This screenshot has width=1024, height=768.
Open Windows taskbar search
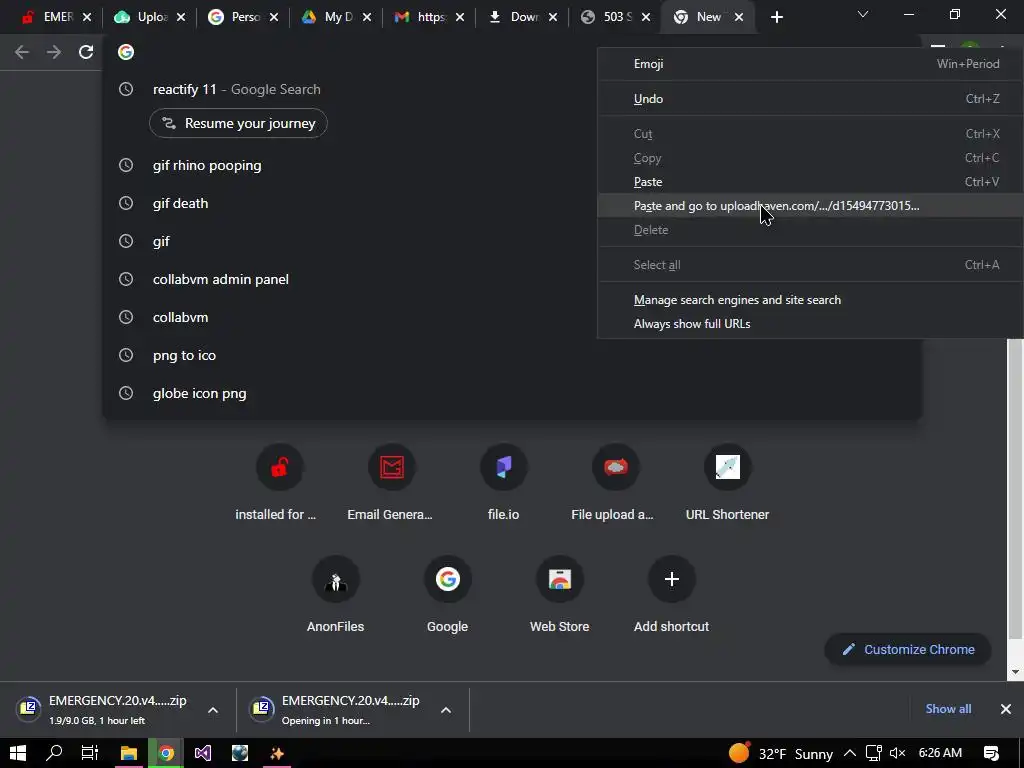click(x=54, y=753)
